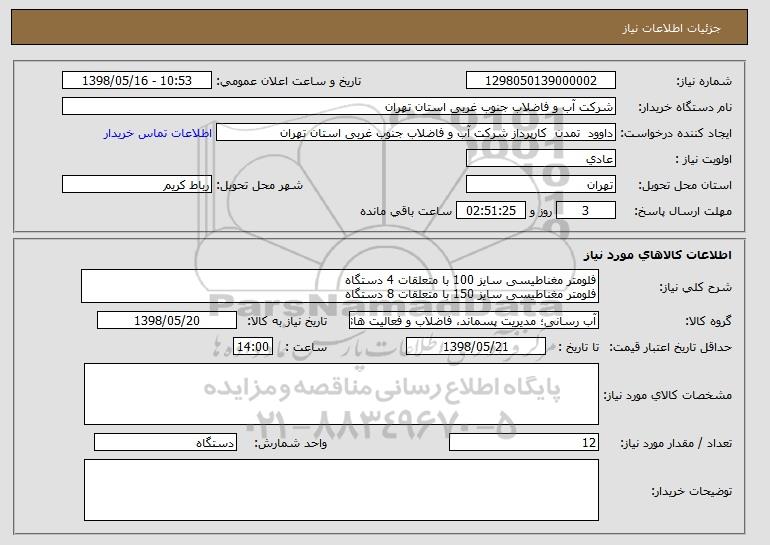Click the buyer organization name field
Screen dimensions: 770x545
tap(339, 107)
